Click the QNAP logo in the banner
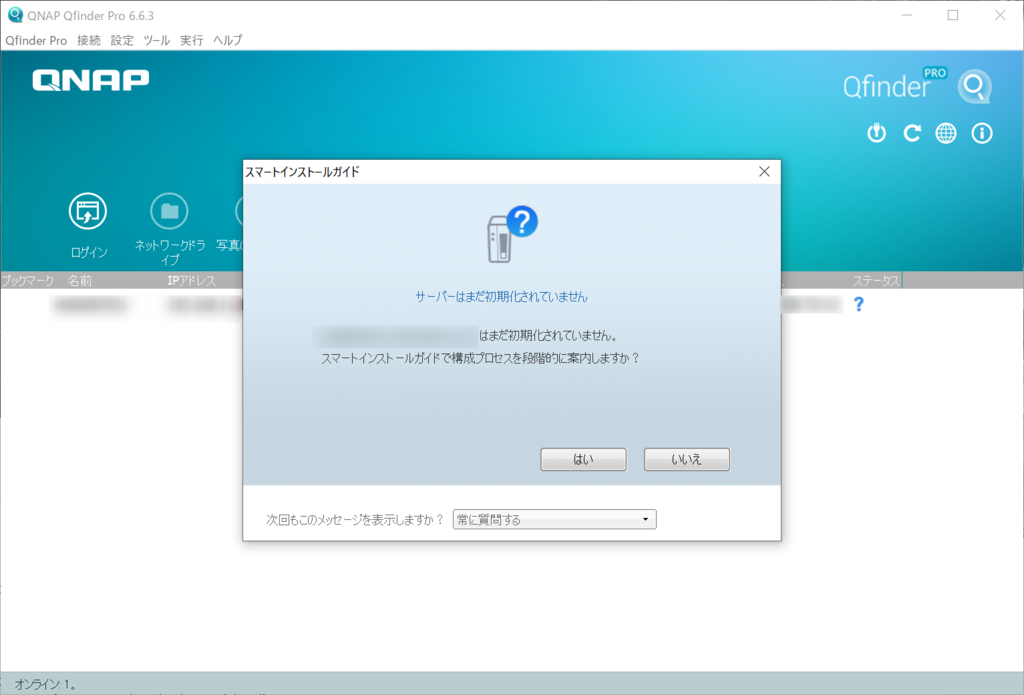Screen dimensions: 1024x695 pyautogui.click(x=91, y=80)
